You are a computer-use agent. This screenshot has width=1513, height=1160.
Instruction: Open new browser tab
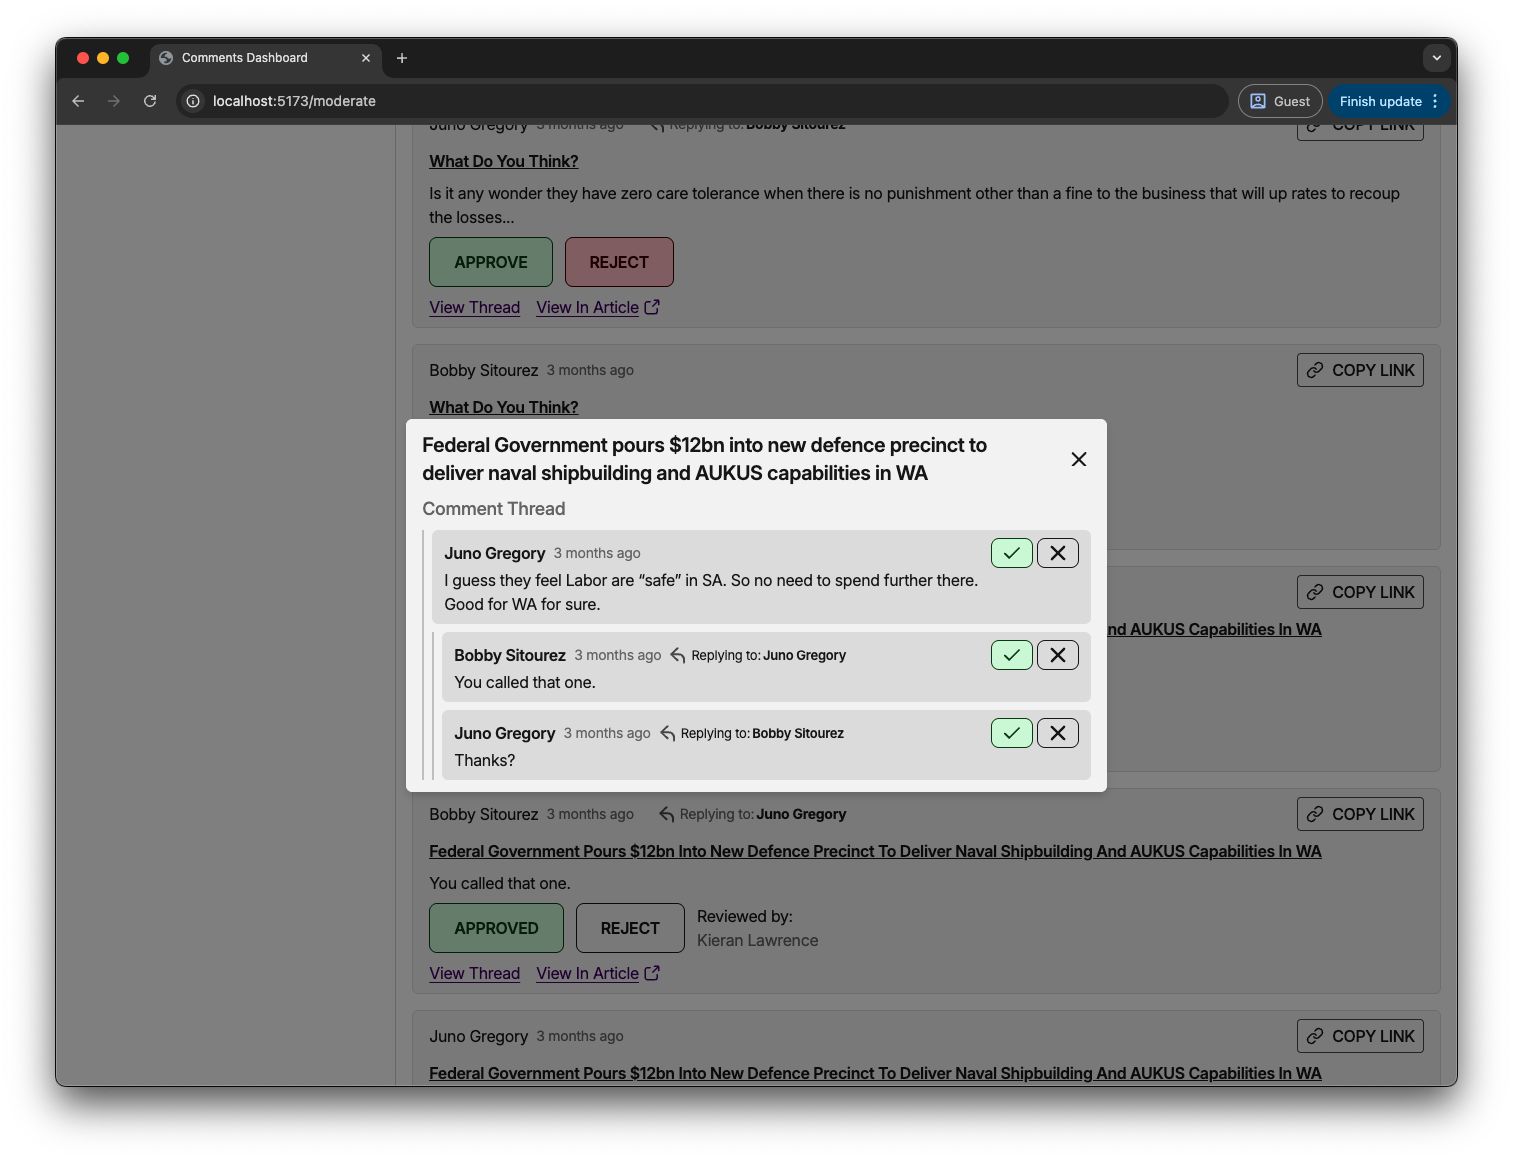click(x=402, y=58)
